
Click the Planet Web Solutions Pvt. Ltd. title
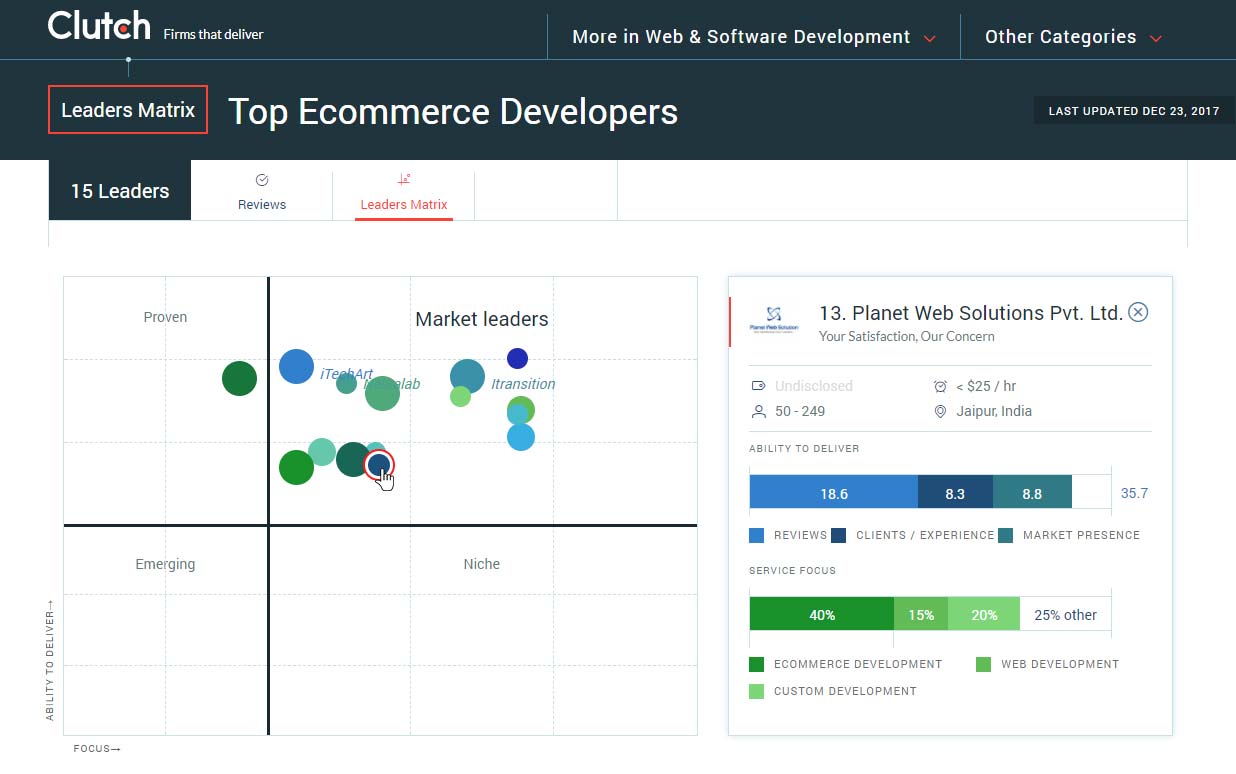click(970, 313)
